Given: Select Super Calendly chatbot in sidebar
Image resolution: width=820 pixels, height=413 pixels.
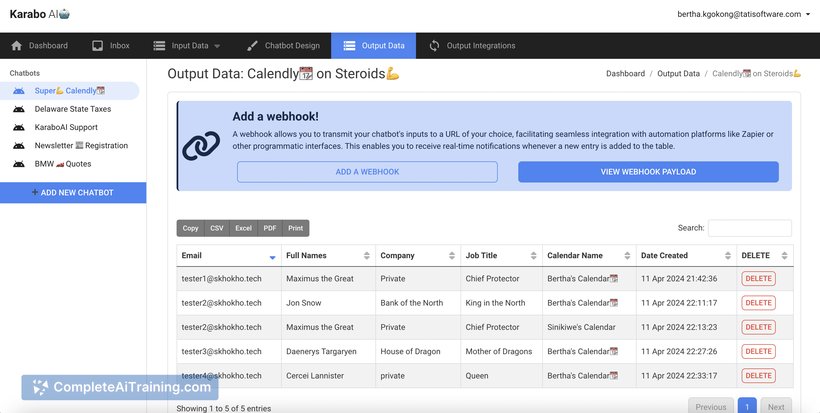Looking at the screenshot, I should [x=70, y=91].
